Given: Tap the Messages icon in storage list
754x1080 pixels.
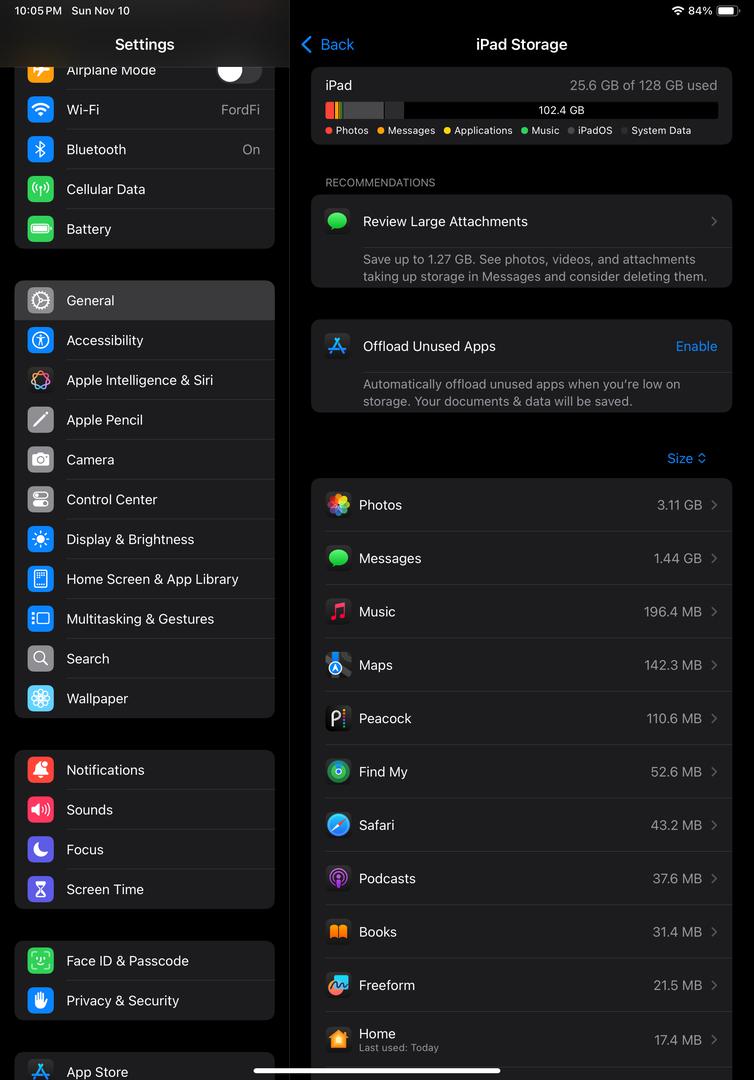Looking at the screenshot, I should click(338, 558).
